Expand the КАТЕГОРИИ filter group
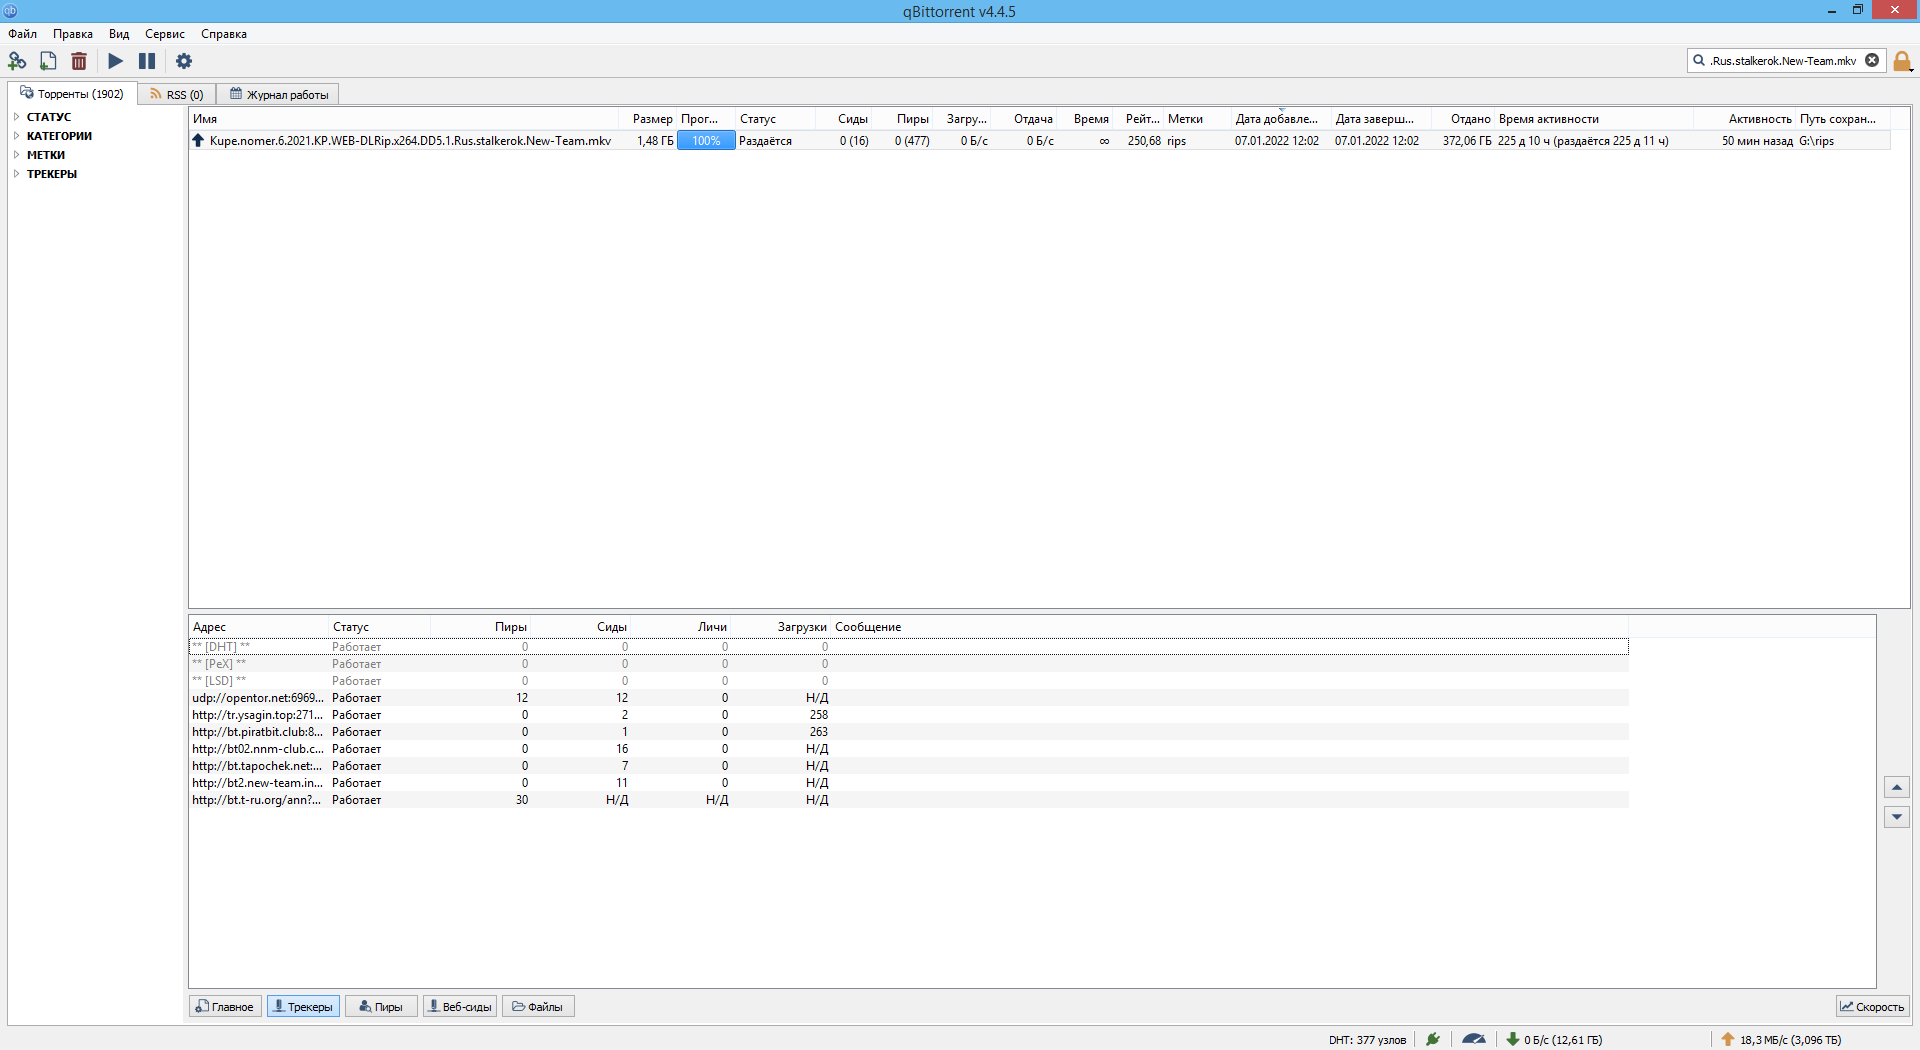Viewport: 1920px width, 1050px height. (17, 136)
